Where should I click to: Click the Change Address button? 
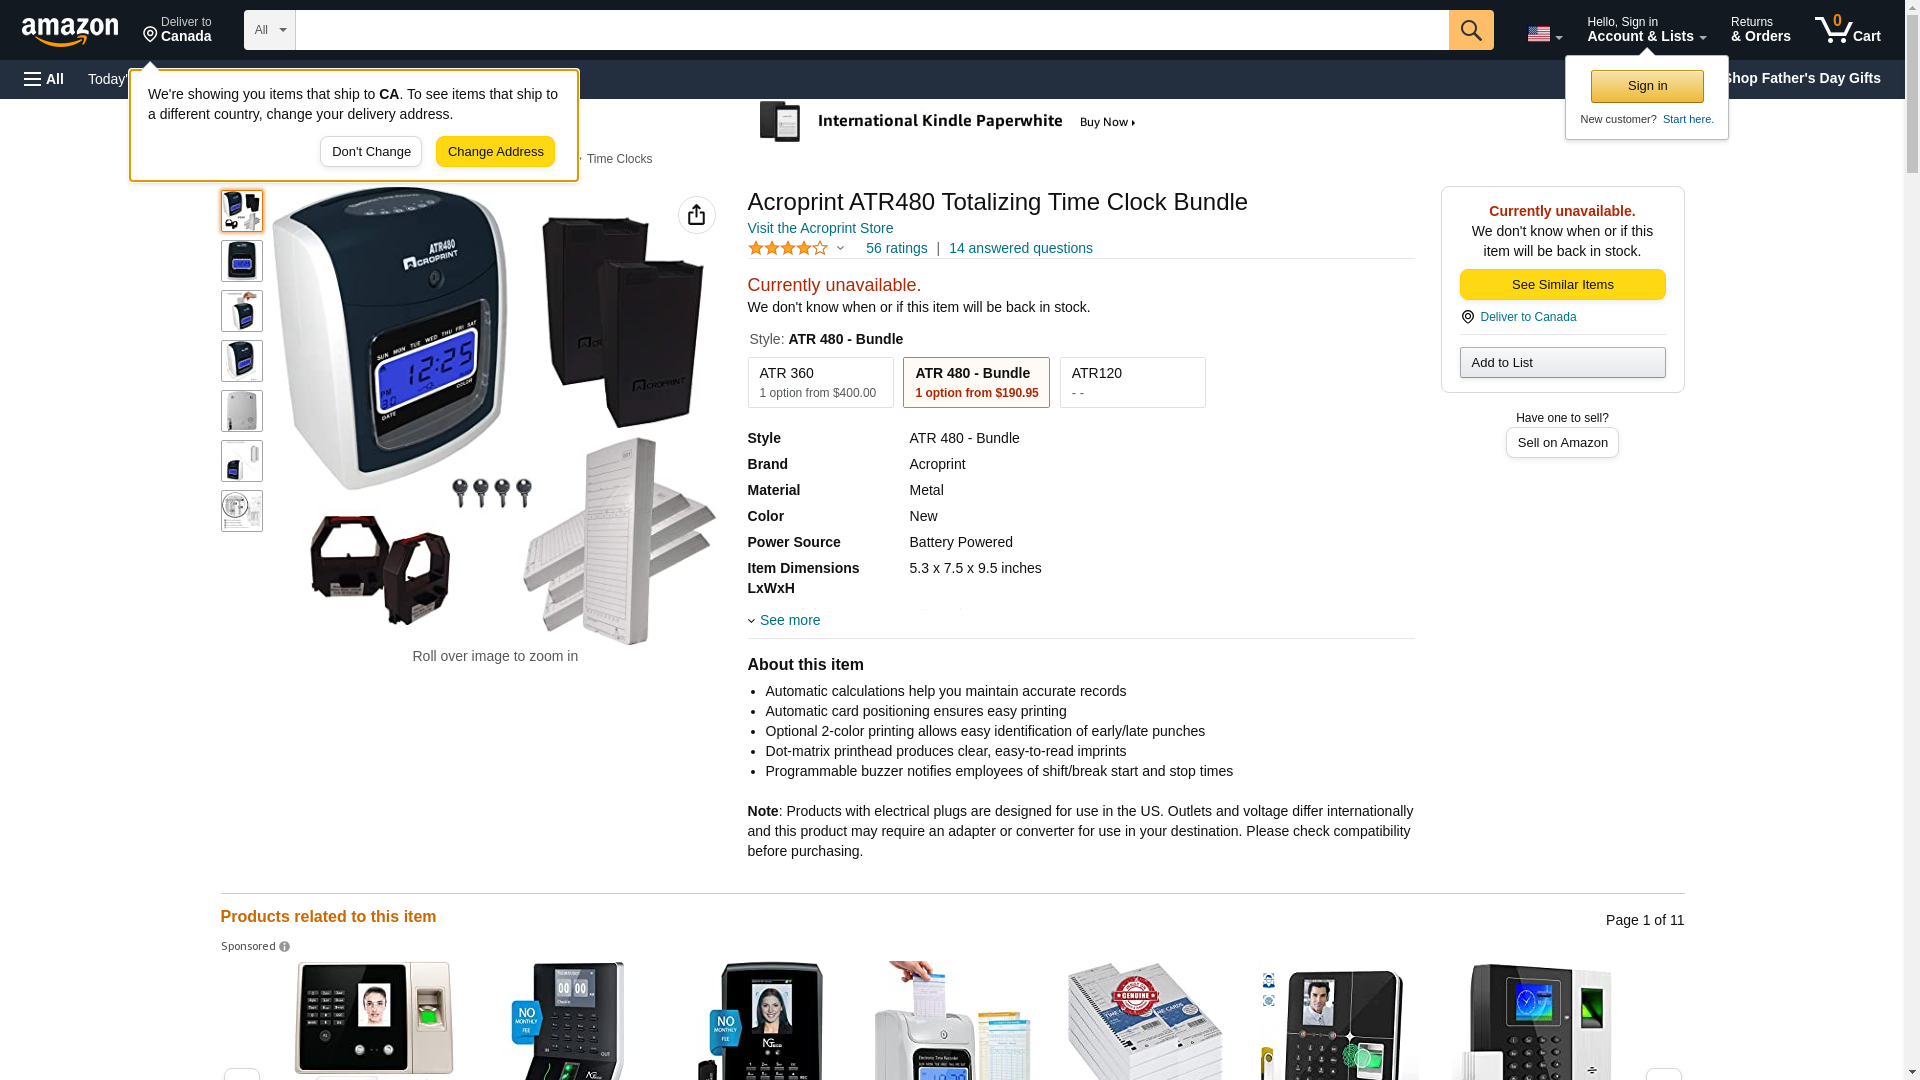pos(495,152)
